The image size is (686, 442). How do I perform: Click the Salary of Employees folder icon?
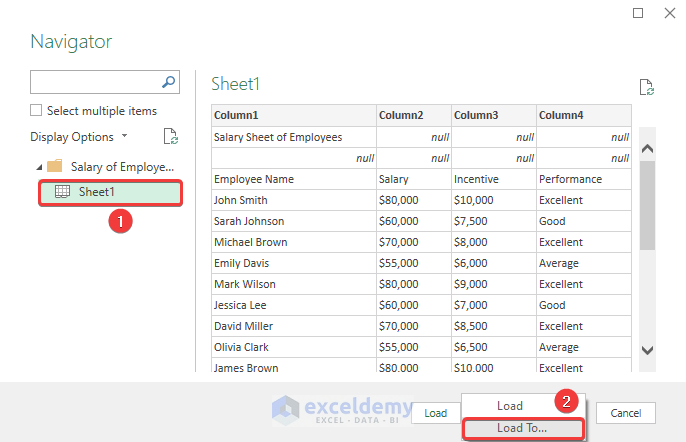point(55,166)
